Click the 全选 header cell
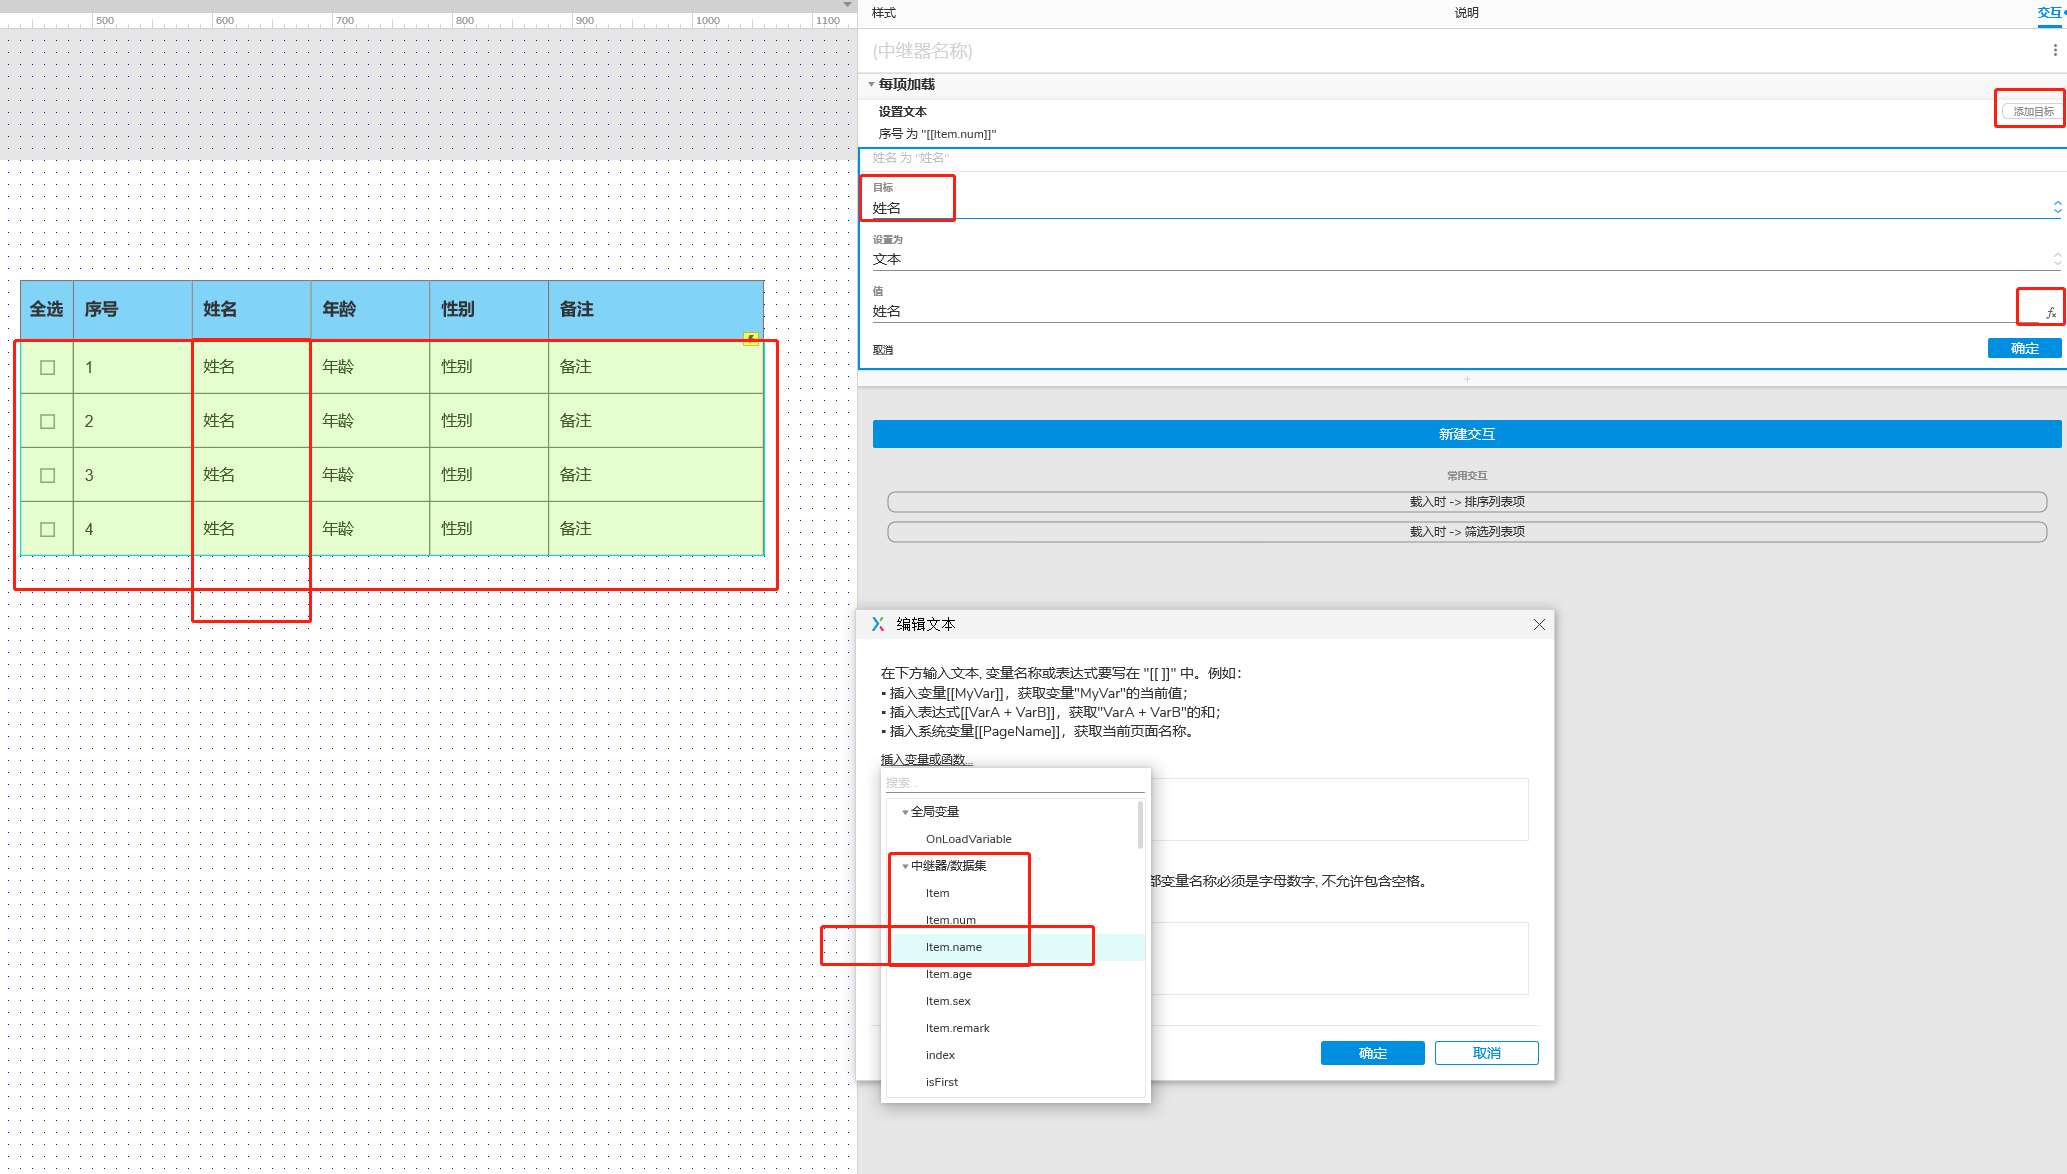The height and width of the screenshot is (1174, 2067). pos(47,310)
